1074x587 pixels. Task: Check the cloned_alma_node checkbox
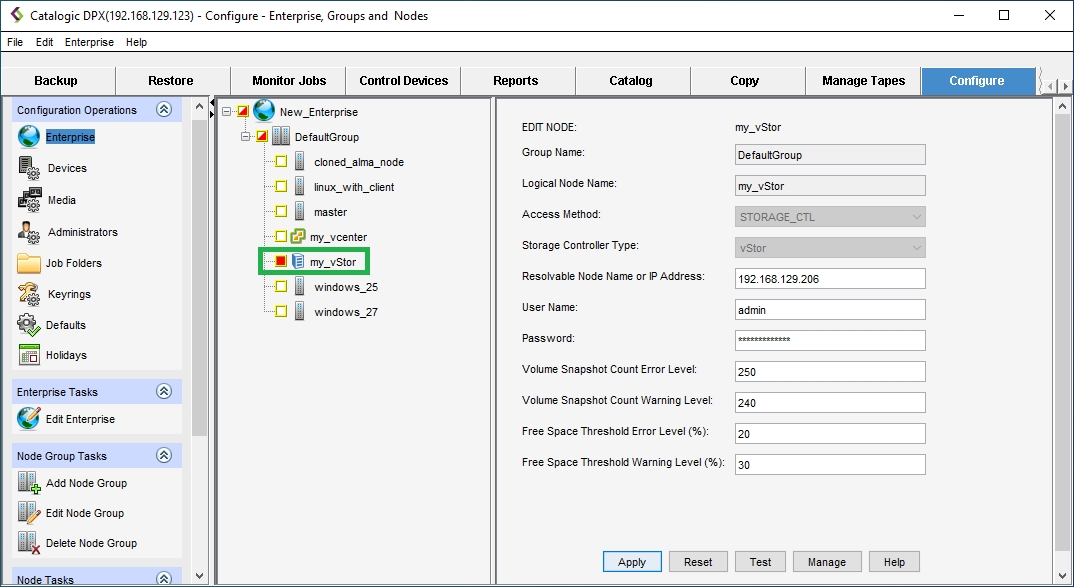281,162
